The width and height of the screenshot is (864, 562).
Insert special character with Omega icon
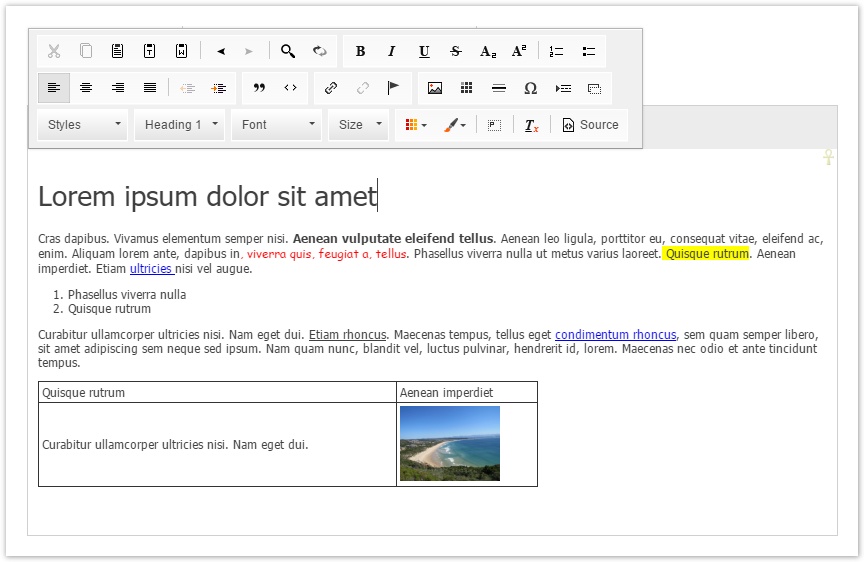coord(531,88)
